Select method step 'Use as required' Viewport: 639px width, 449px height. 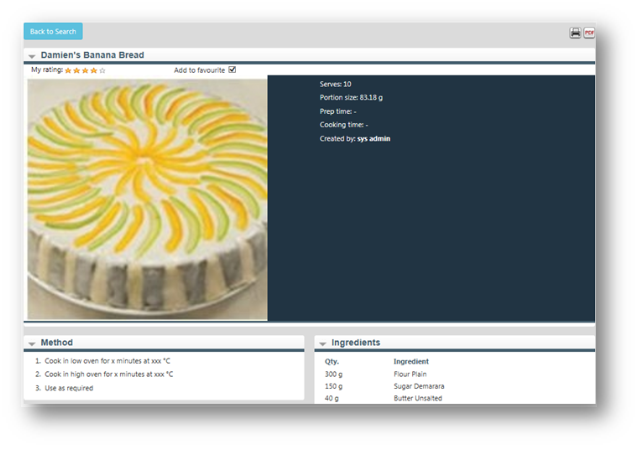click(69, 388)
